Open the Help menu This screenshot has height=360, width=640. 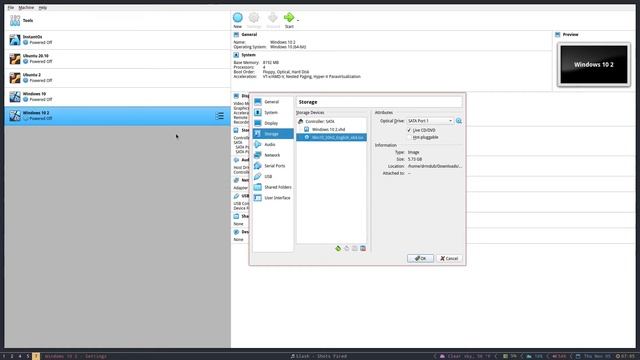point(42,7)
